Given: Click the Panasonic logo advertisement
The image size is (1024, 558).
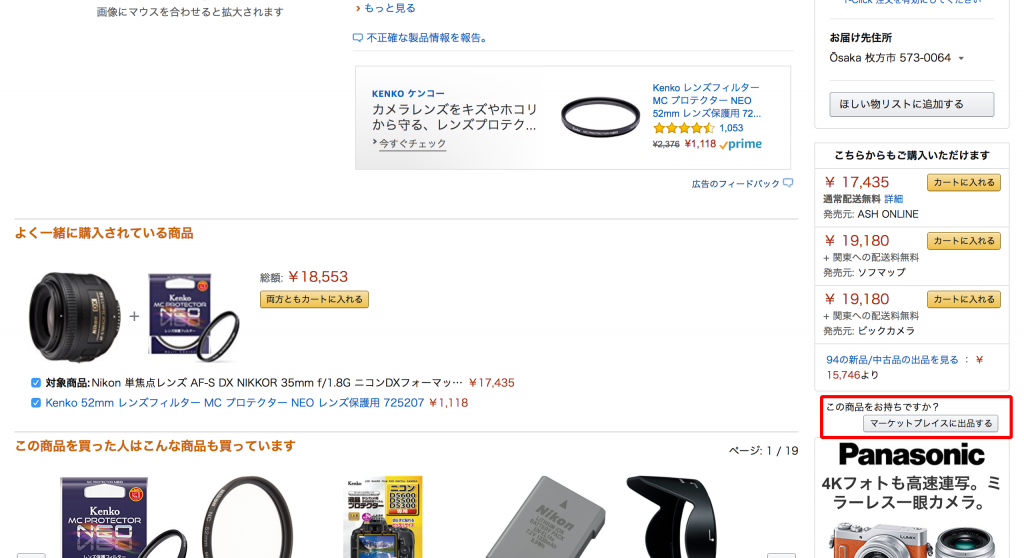Looking at the screenshot, I should click(x=912, y=455).
